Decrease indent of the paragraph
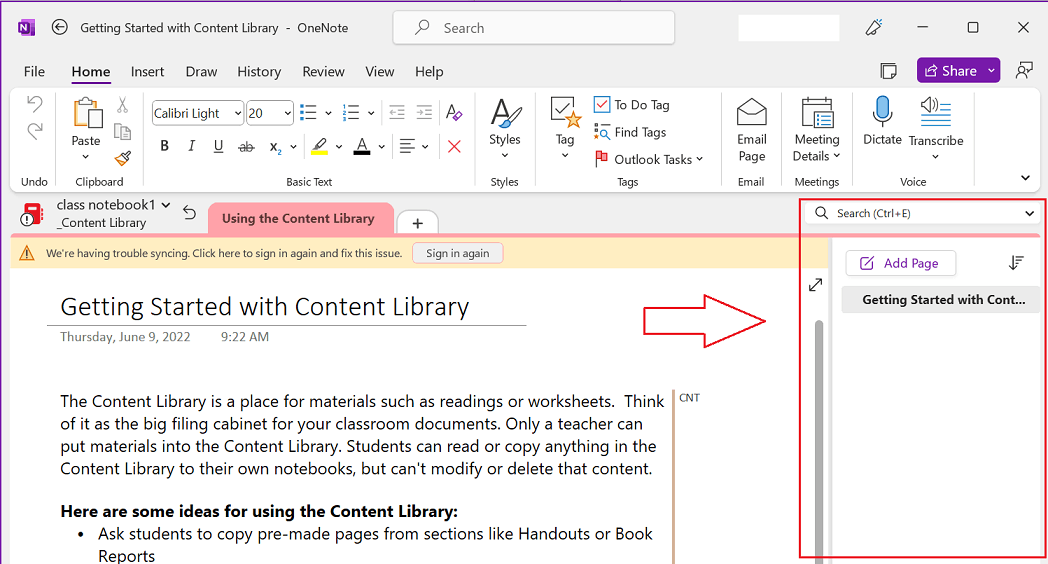 click(x=397, y=113)
